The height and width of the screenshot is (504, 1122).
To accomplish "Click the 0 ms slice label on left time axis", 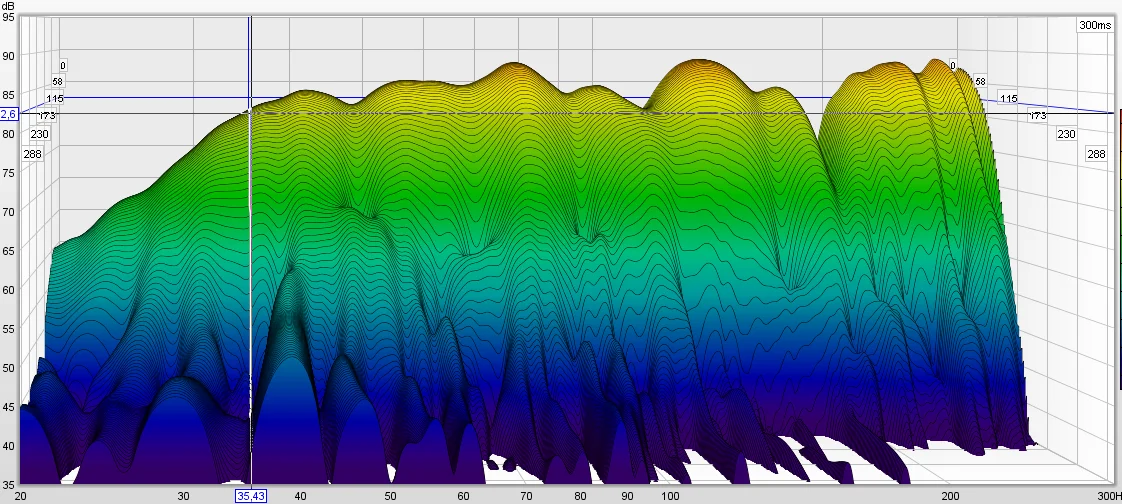I will (x=63, y=66).
